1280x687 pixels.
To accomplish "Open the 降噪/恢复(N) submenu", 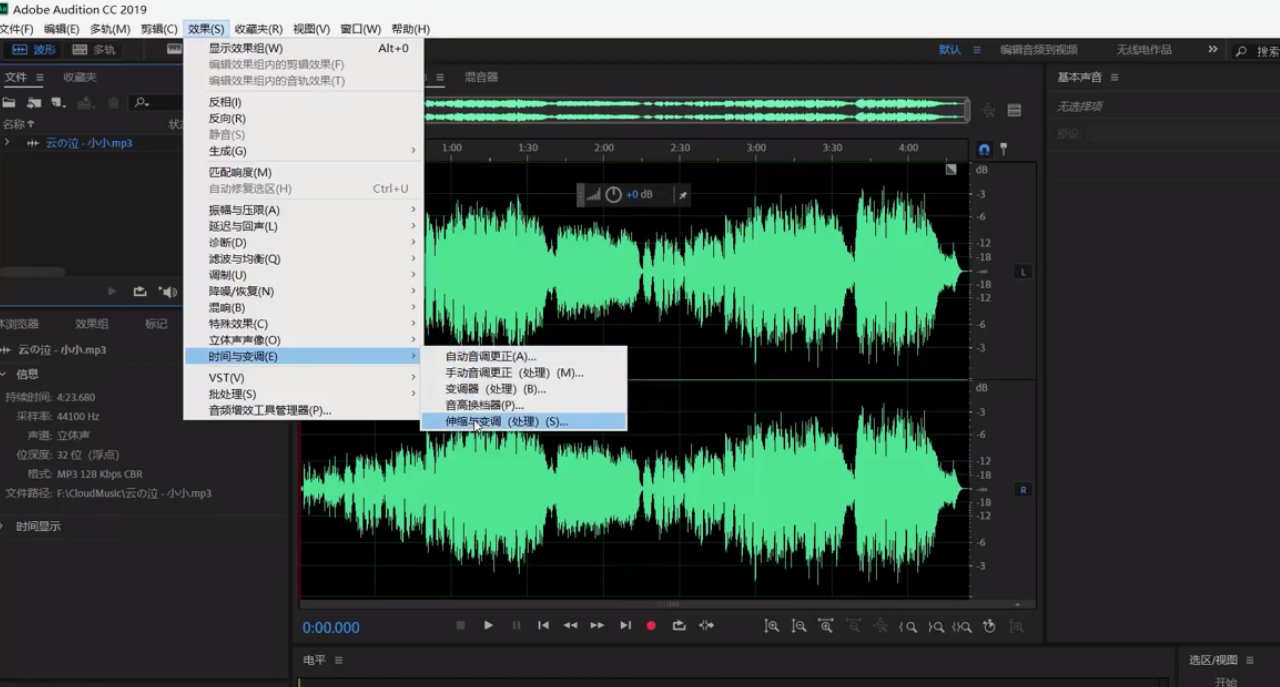I will tap(304, 291).
